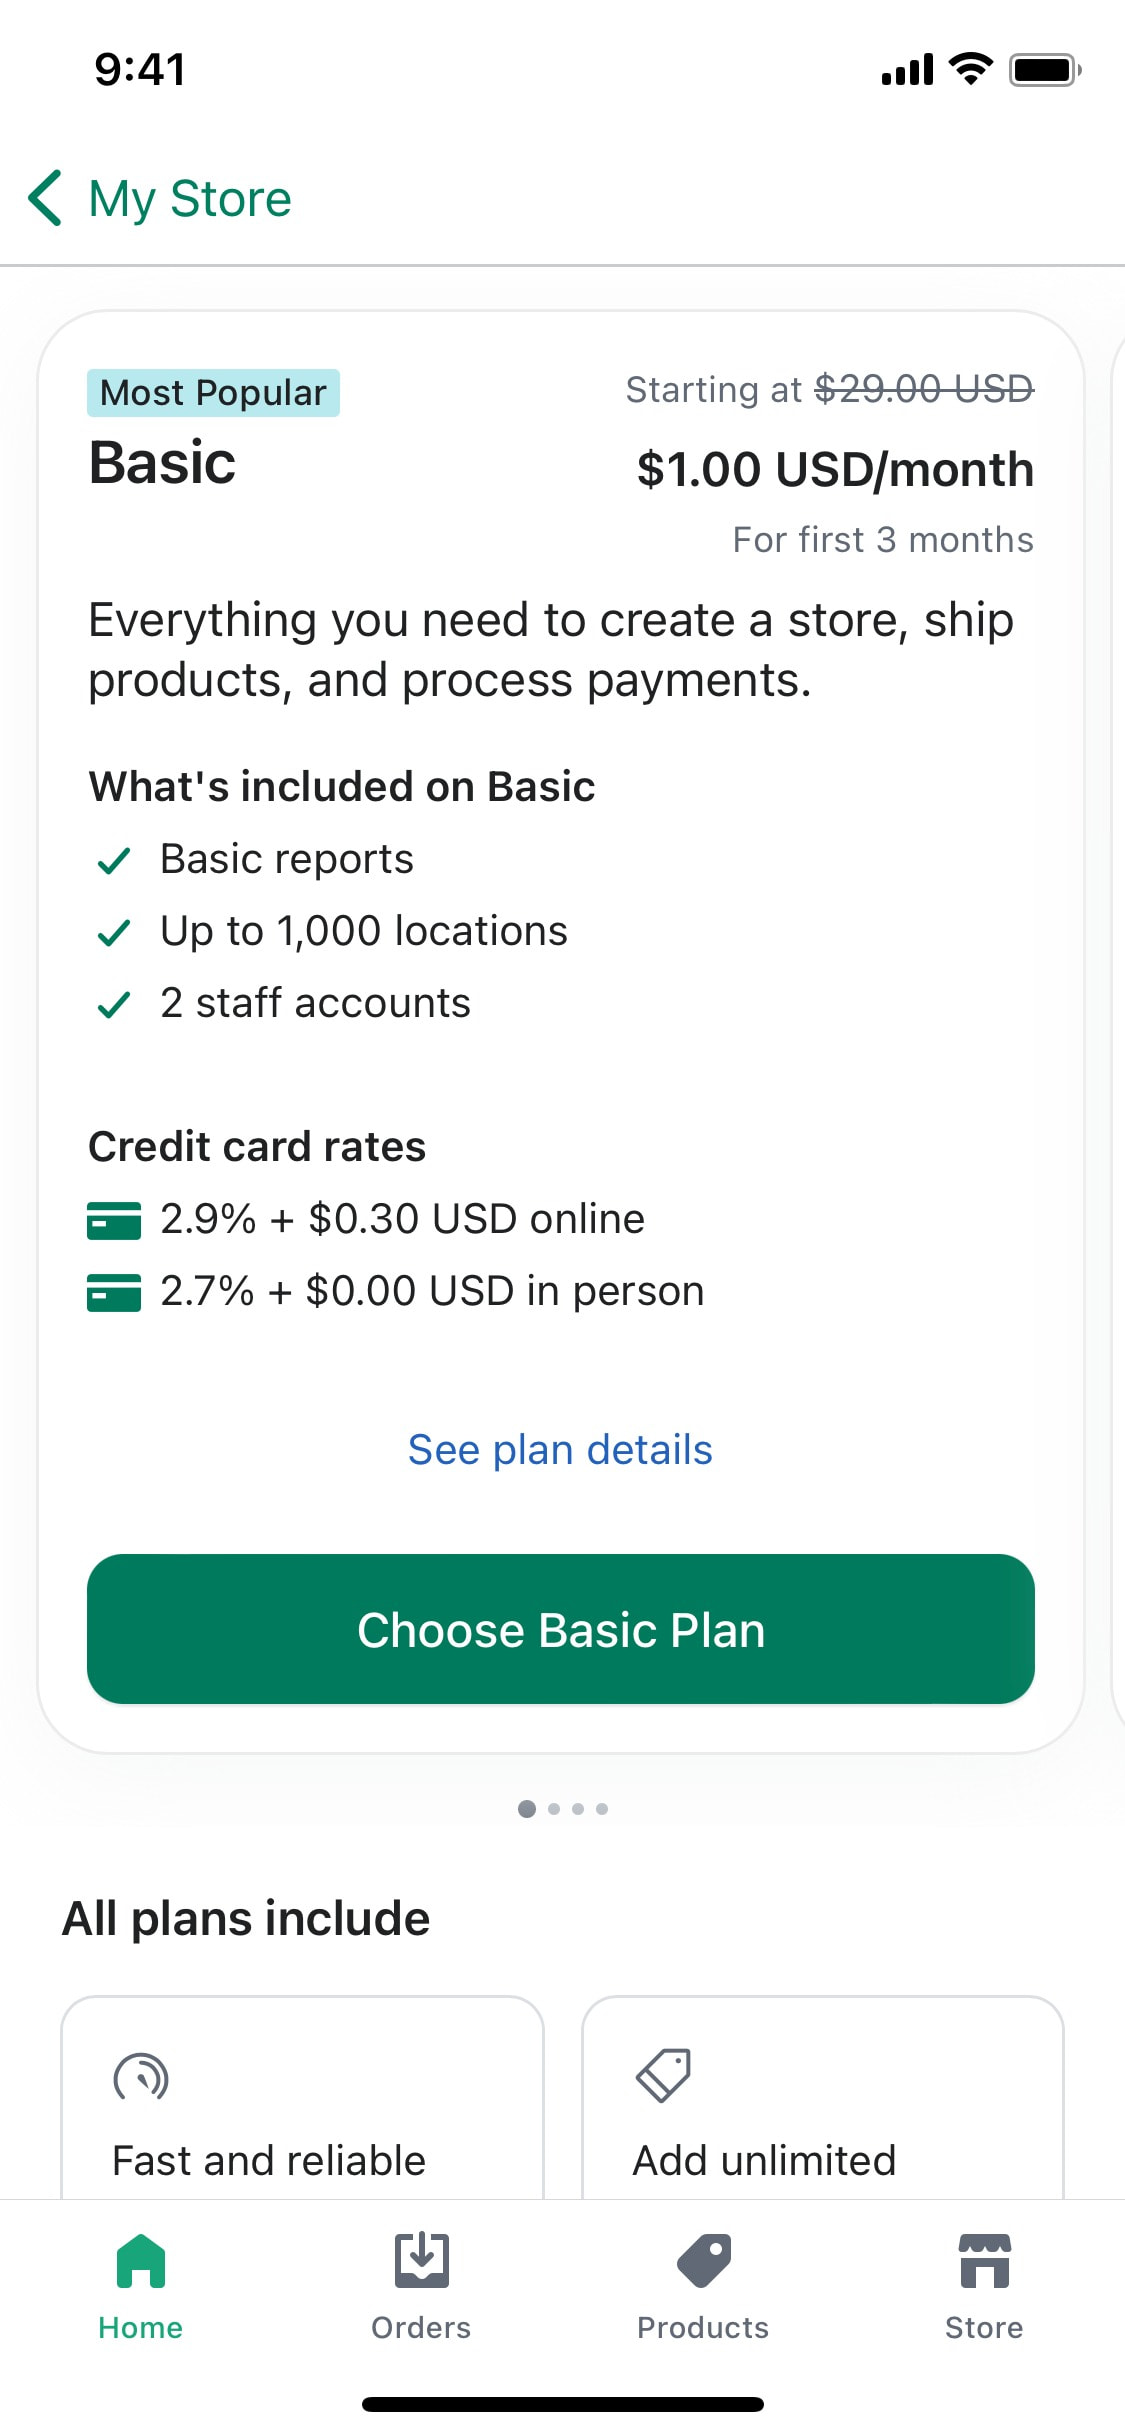Select the last carousel page dot
The height and width of the screenshot is (2436, 1125).
tap(602, 1809)
